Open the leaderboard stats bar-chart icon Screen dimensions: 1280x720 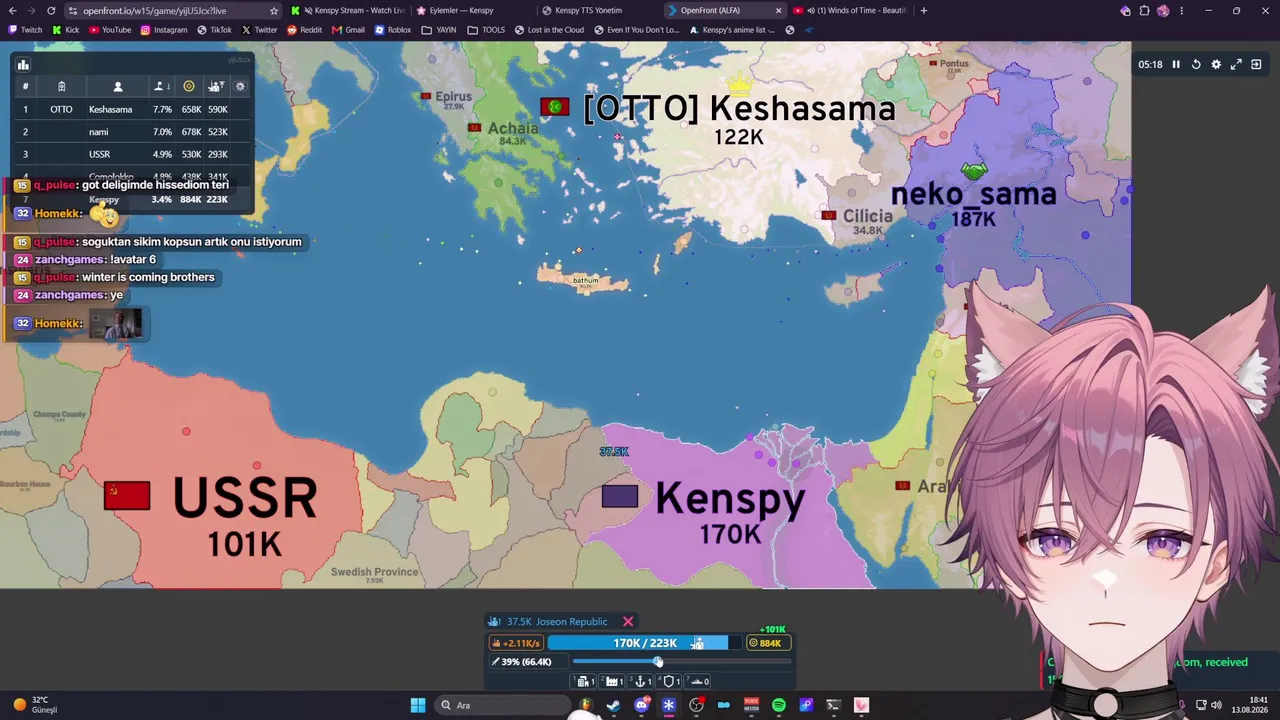pyautogui.click(x=23, y=65)
